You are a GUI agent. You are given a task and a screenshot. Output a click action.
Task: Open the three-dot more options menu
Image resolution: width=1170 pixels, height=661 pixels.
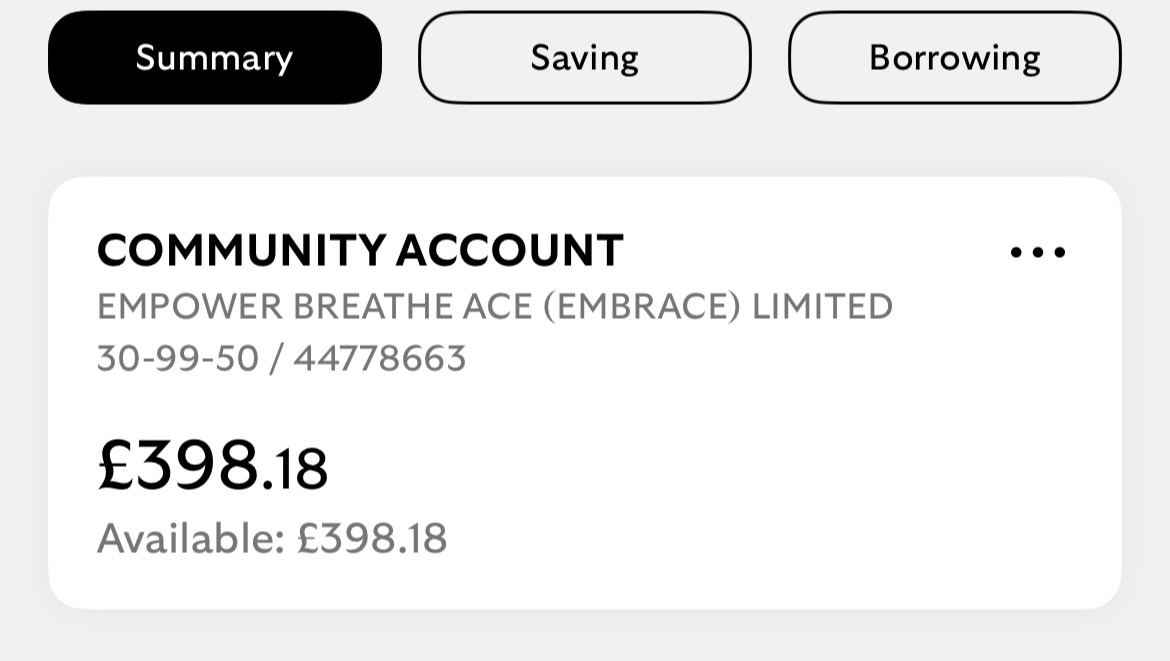click(1038, 252)
